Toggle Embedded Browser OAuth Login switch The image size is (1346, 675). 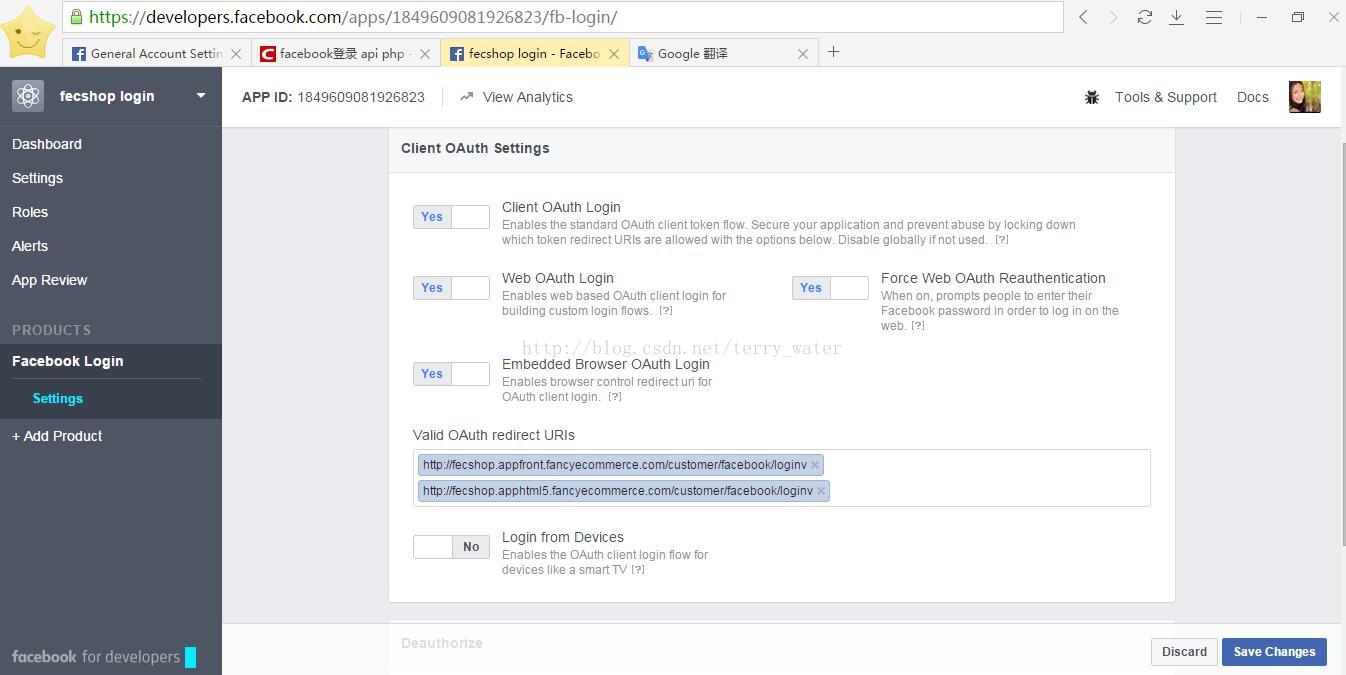(x=451, y=374)
